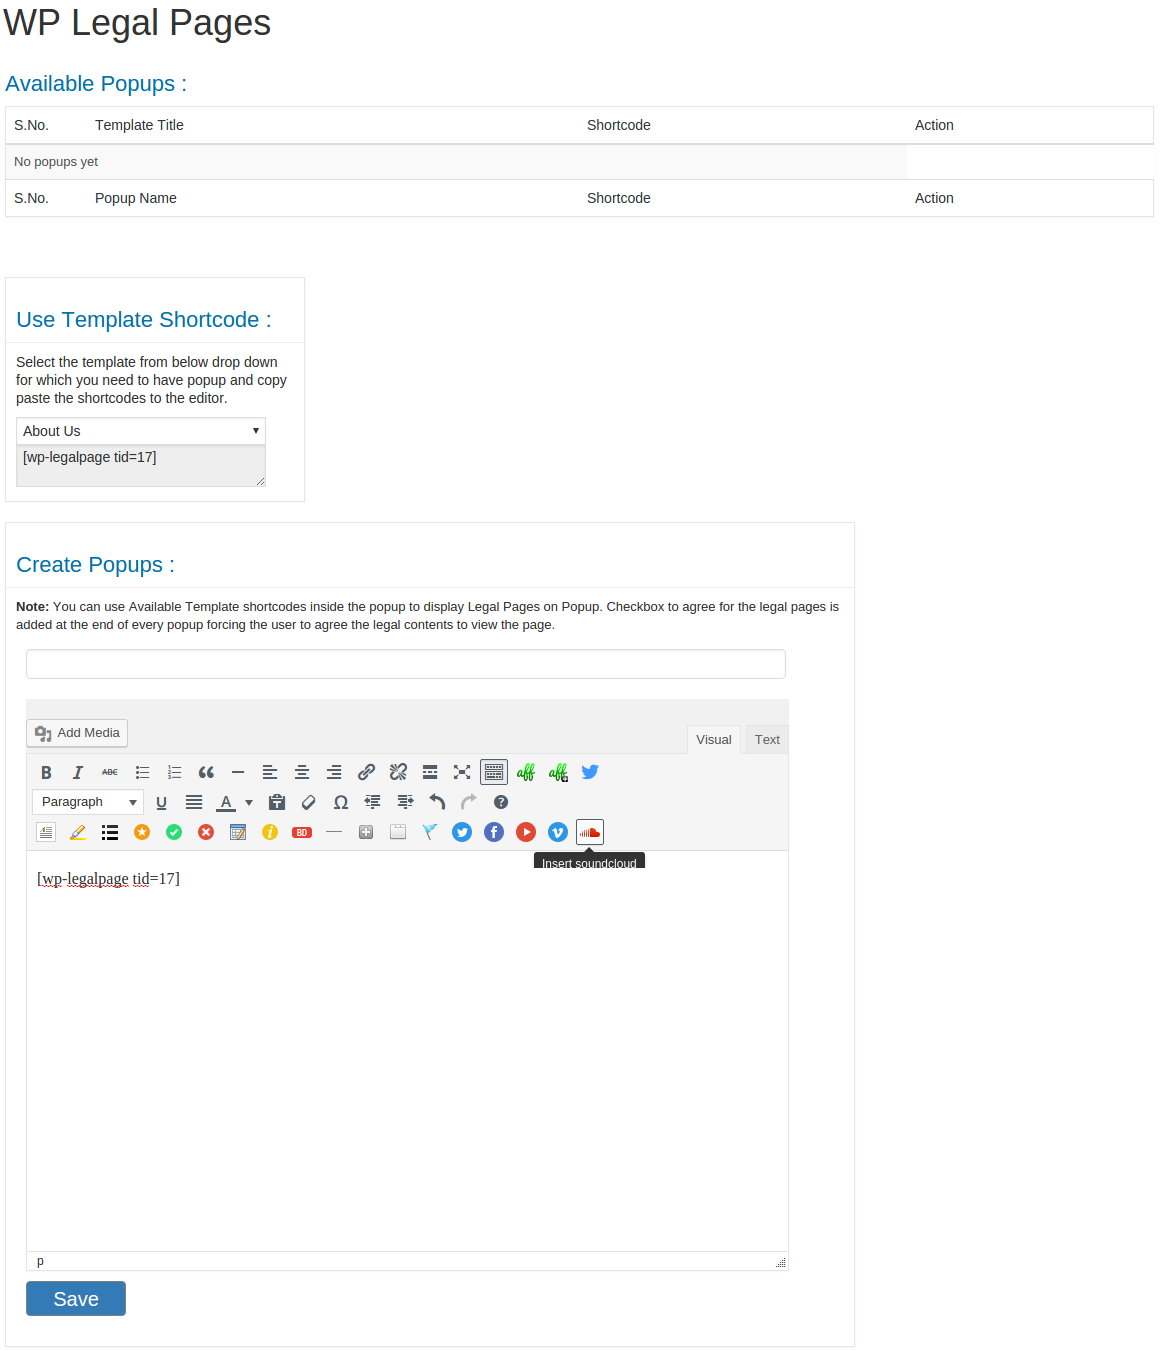1165x1350 pixels.
Task: Apply the current text color
Action: tap(226, 802)
